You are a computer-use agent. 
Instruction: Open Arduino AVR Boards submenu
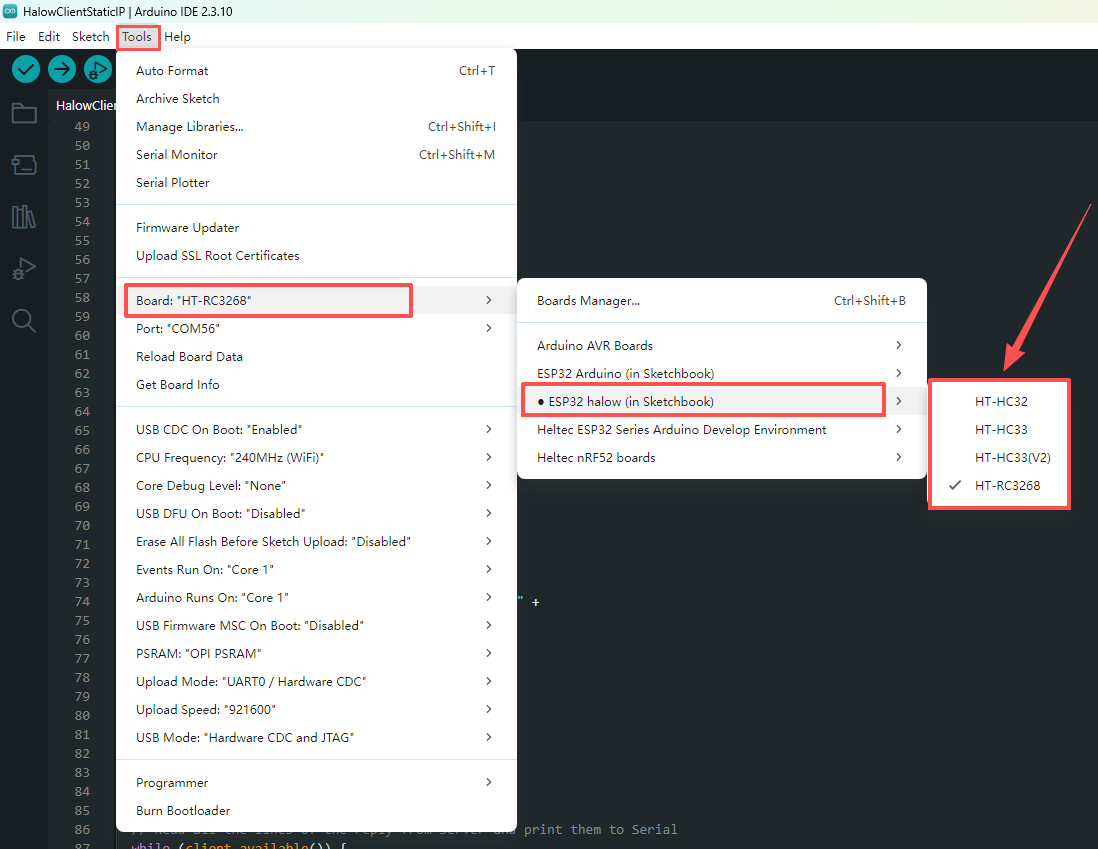click(x=722, y=345)
